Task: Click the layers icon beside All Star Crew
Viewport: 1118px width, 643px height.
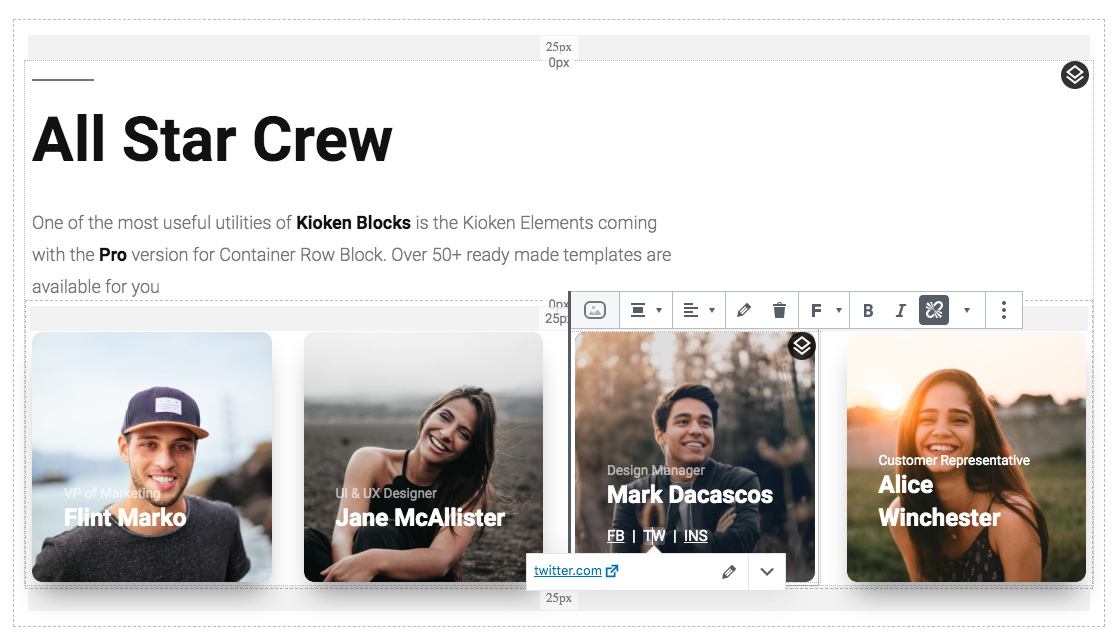Action: [1074, 75]
